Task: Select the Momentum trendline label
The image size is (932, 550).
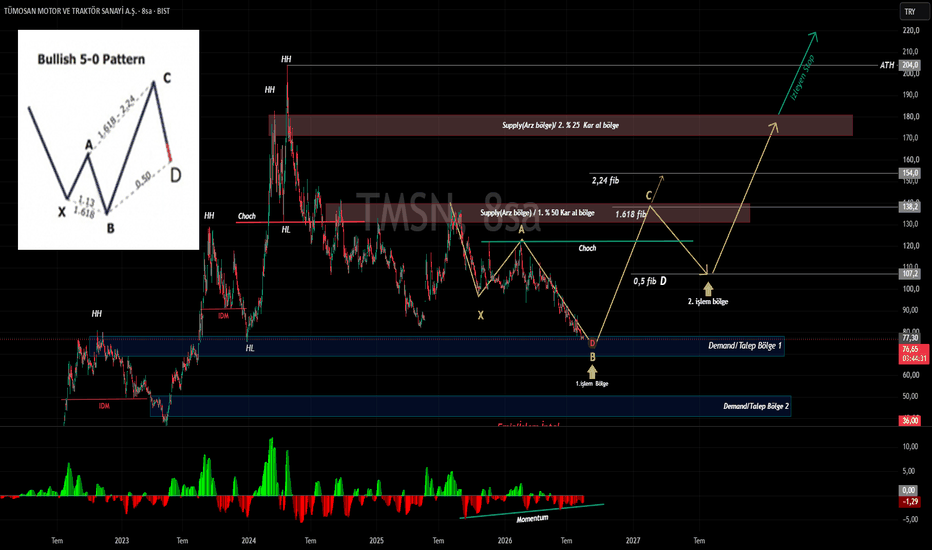Action: click(533, 518)
